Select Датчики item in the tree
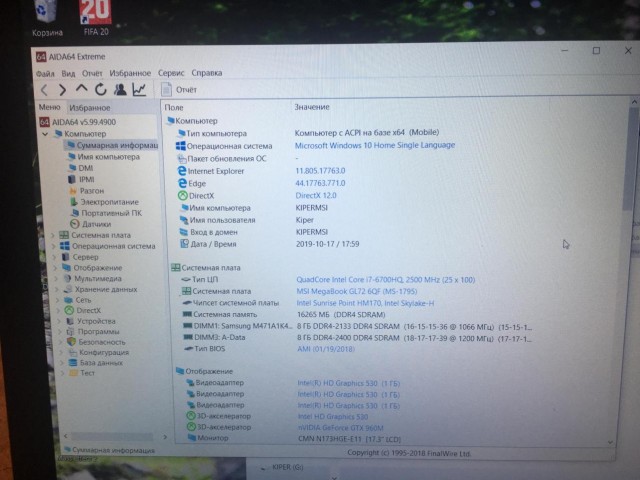 [x=96, y=224]
